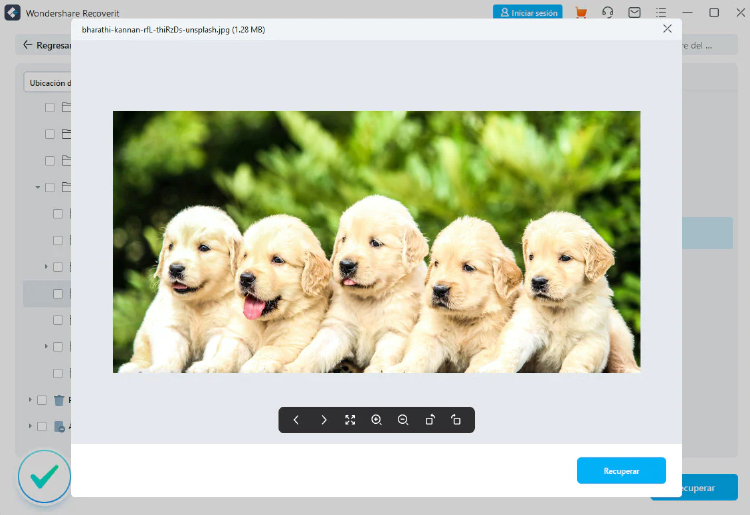Open the list menu in title bar

661,13
